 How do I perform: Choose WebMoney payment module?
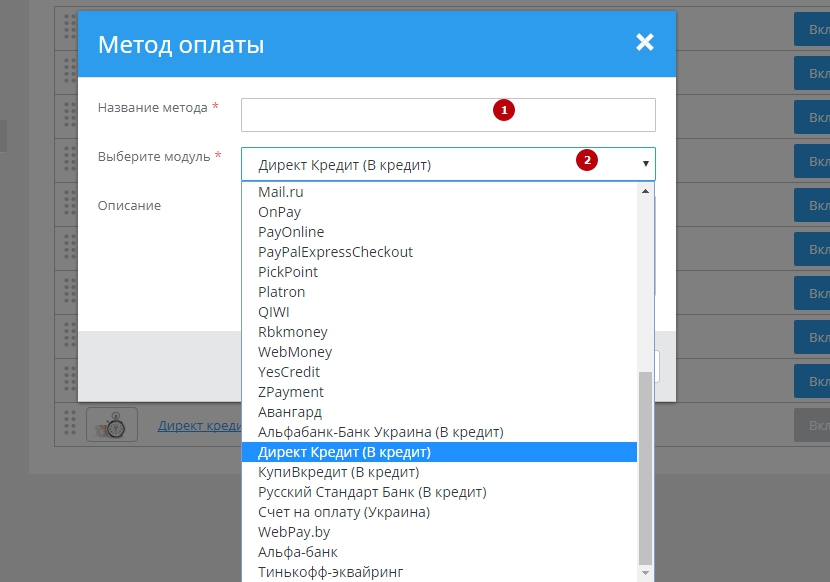pos(439,352)
